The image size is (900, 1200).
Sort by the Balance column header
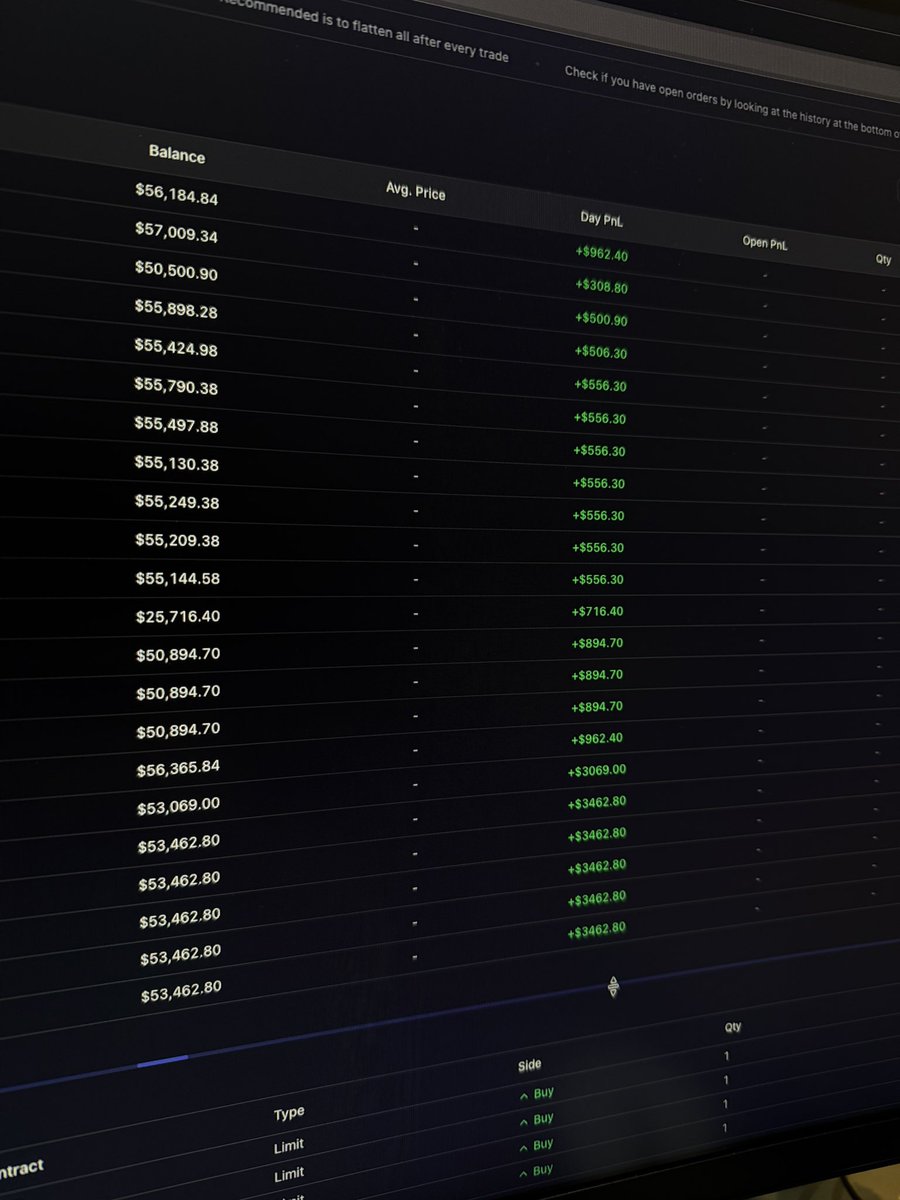(177, 154)
